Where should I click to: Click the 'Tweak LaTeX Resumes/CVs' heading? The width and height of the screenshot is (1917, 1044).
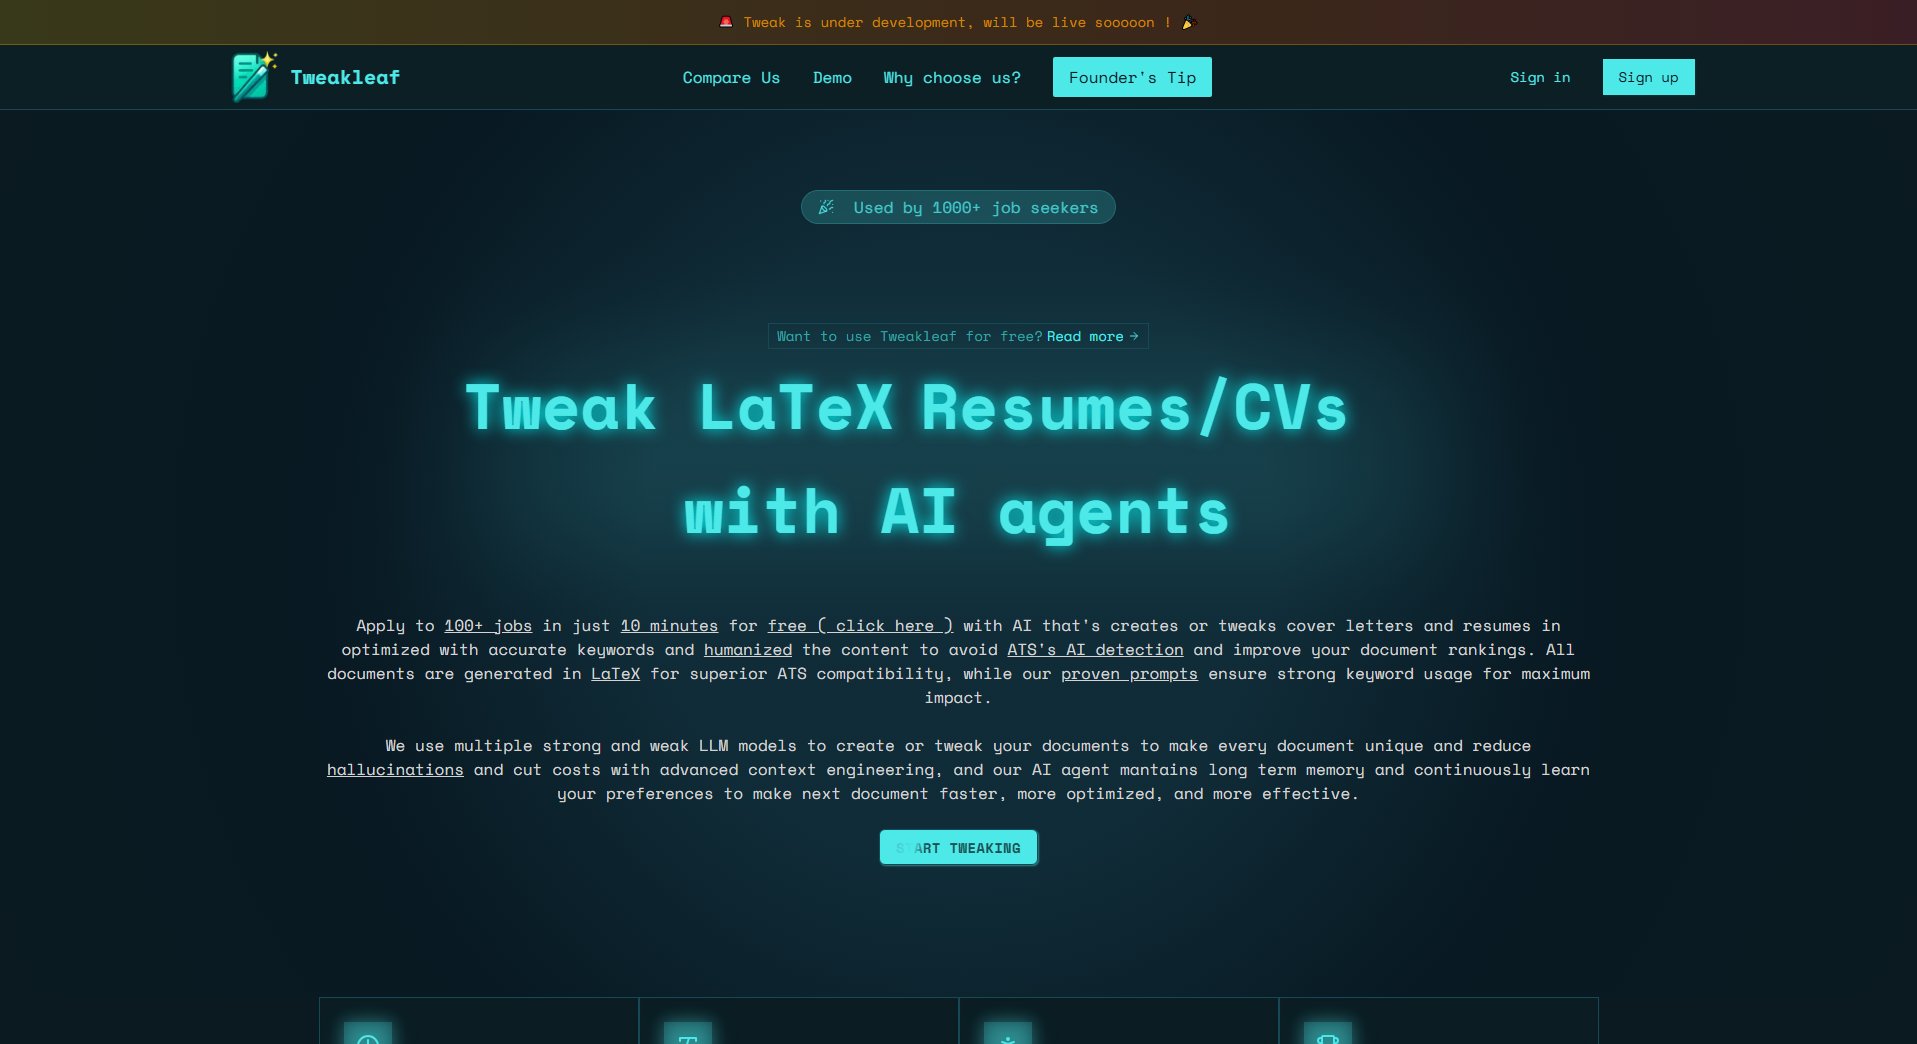click(x=906, y=408)
